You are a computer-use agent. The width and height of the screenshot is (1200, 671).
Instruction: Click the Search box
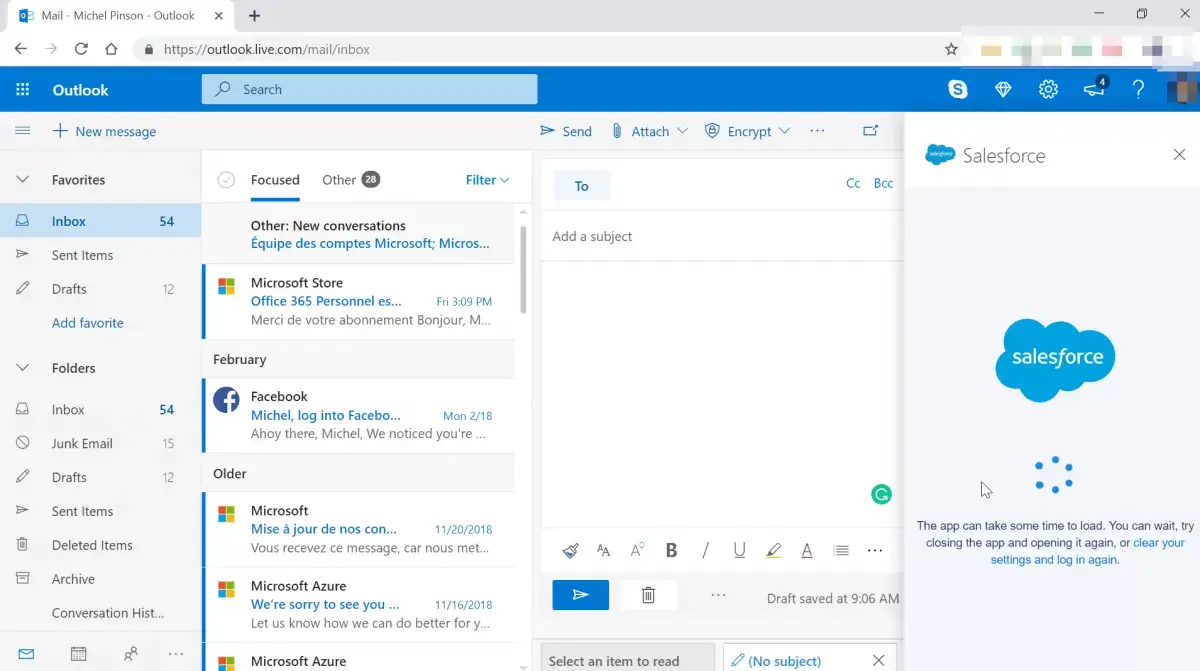370,89
